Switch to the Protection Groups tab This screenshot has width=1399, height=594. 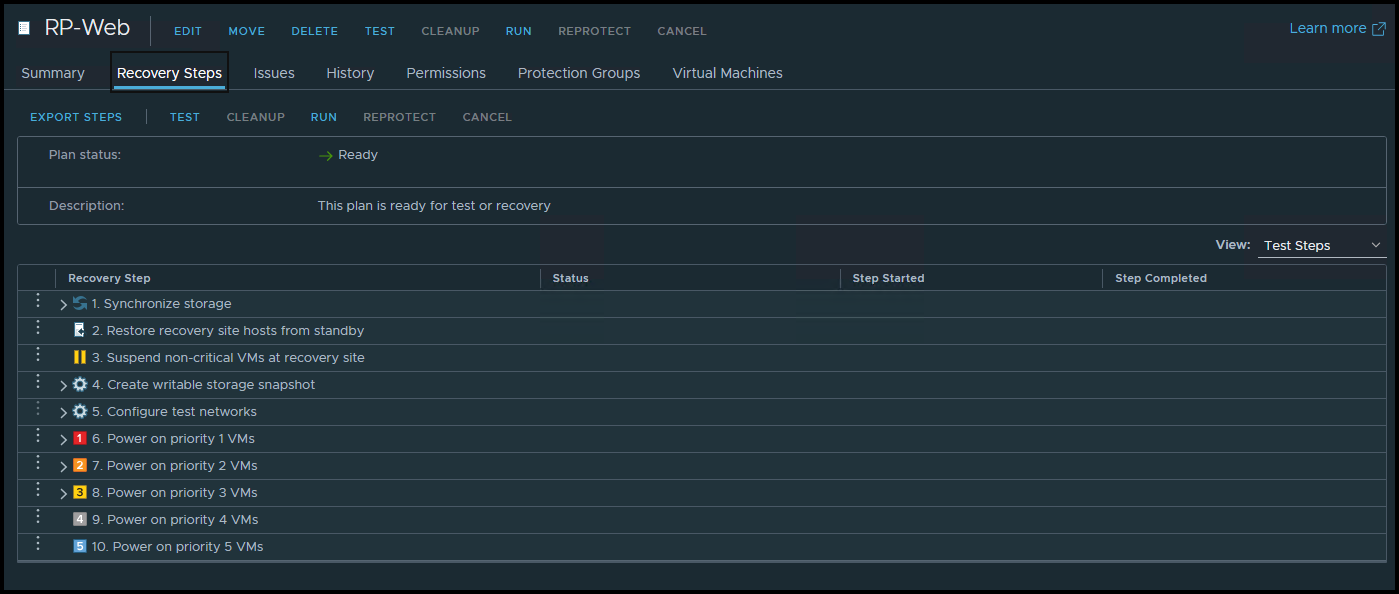[x=578, y=73]
